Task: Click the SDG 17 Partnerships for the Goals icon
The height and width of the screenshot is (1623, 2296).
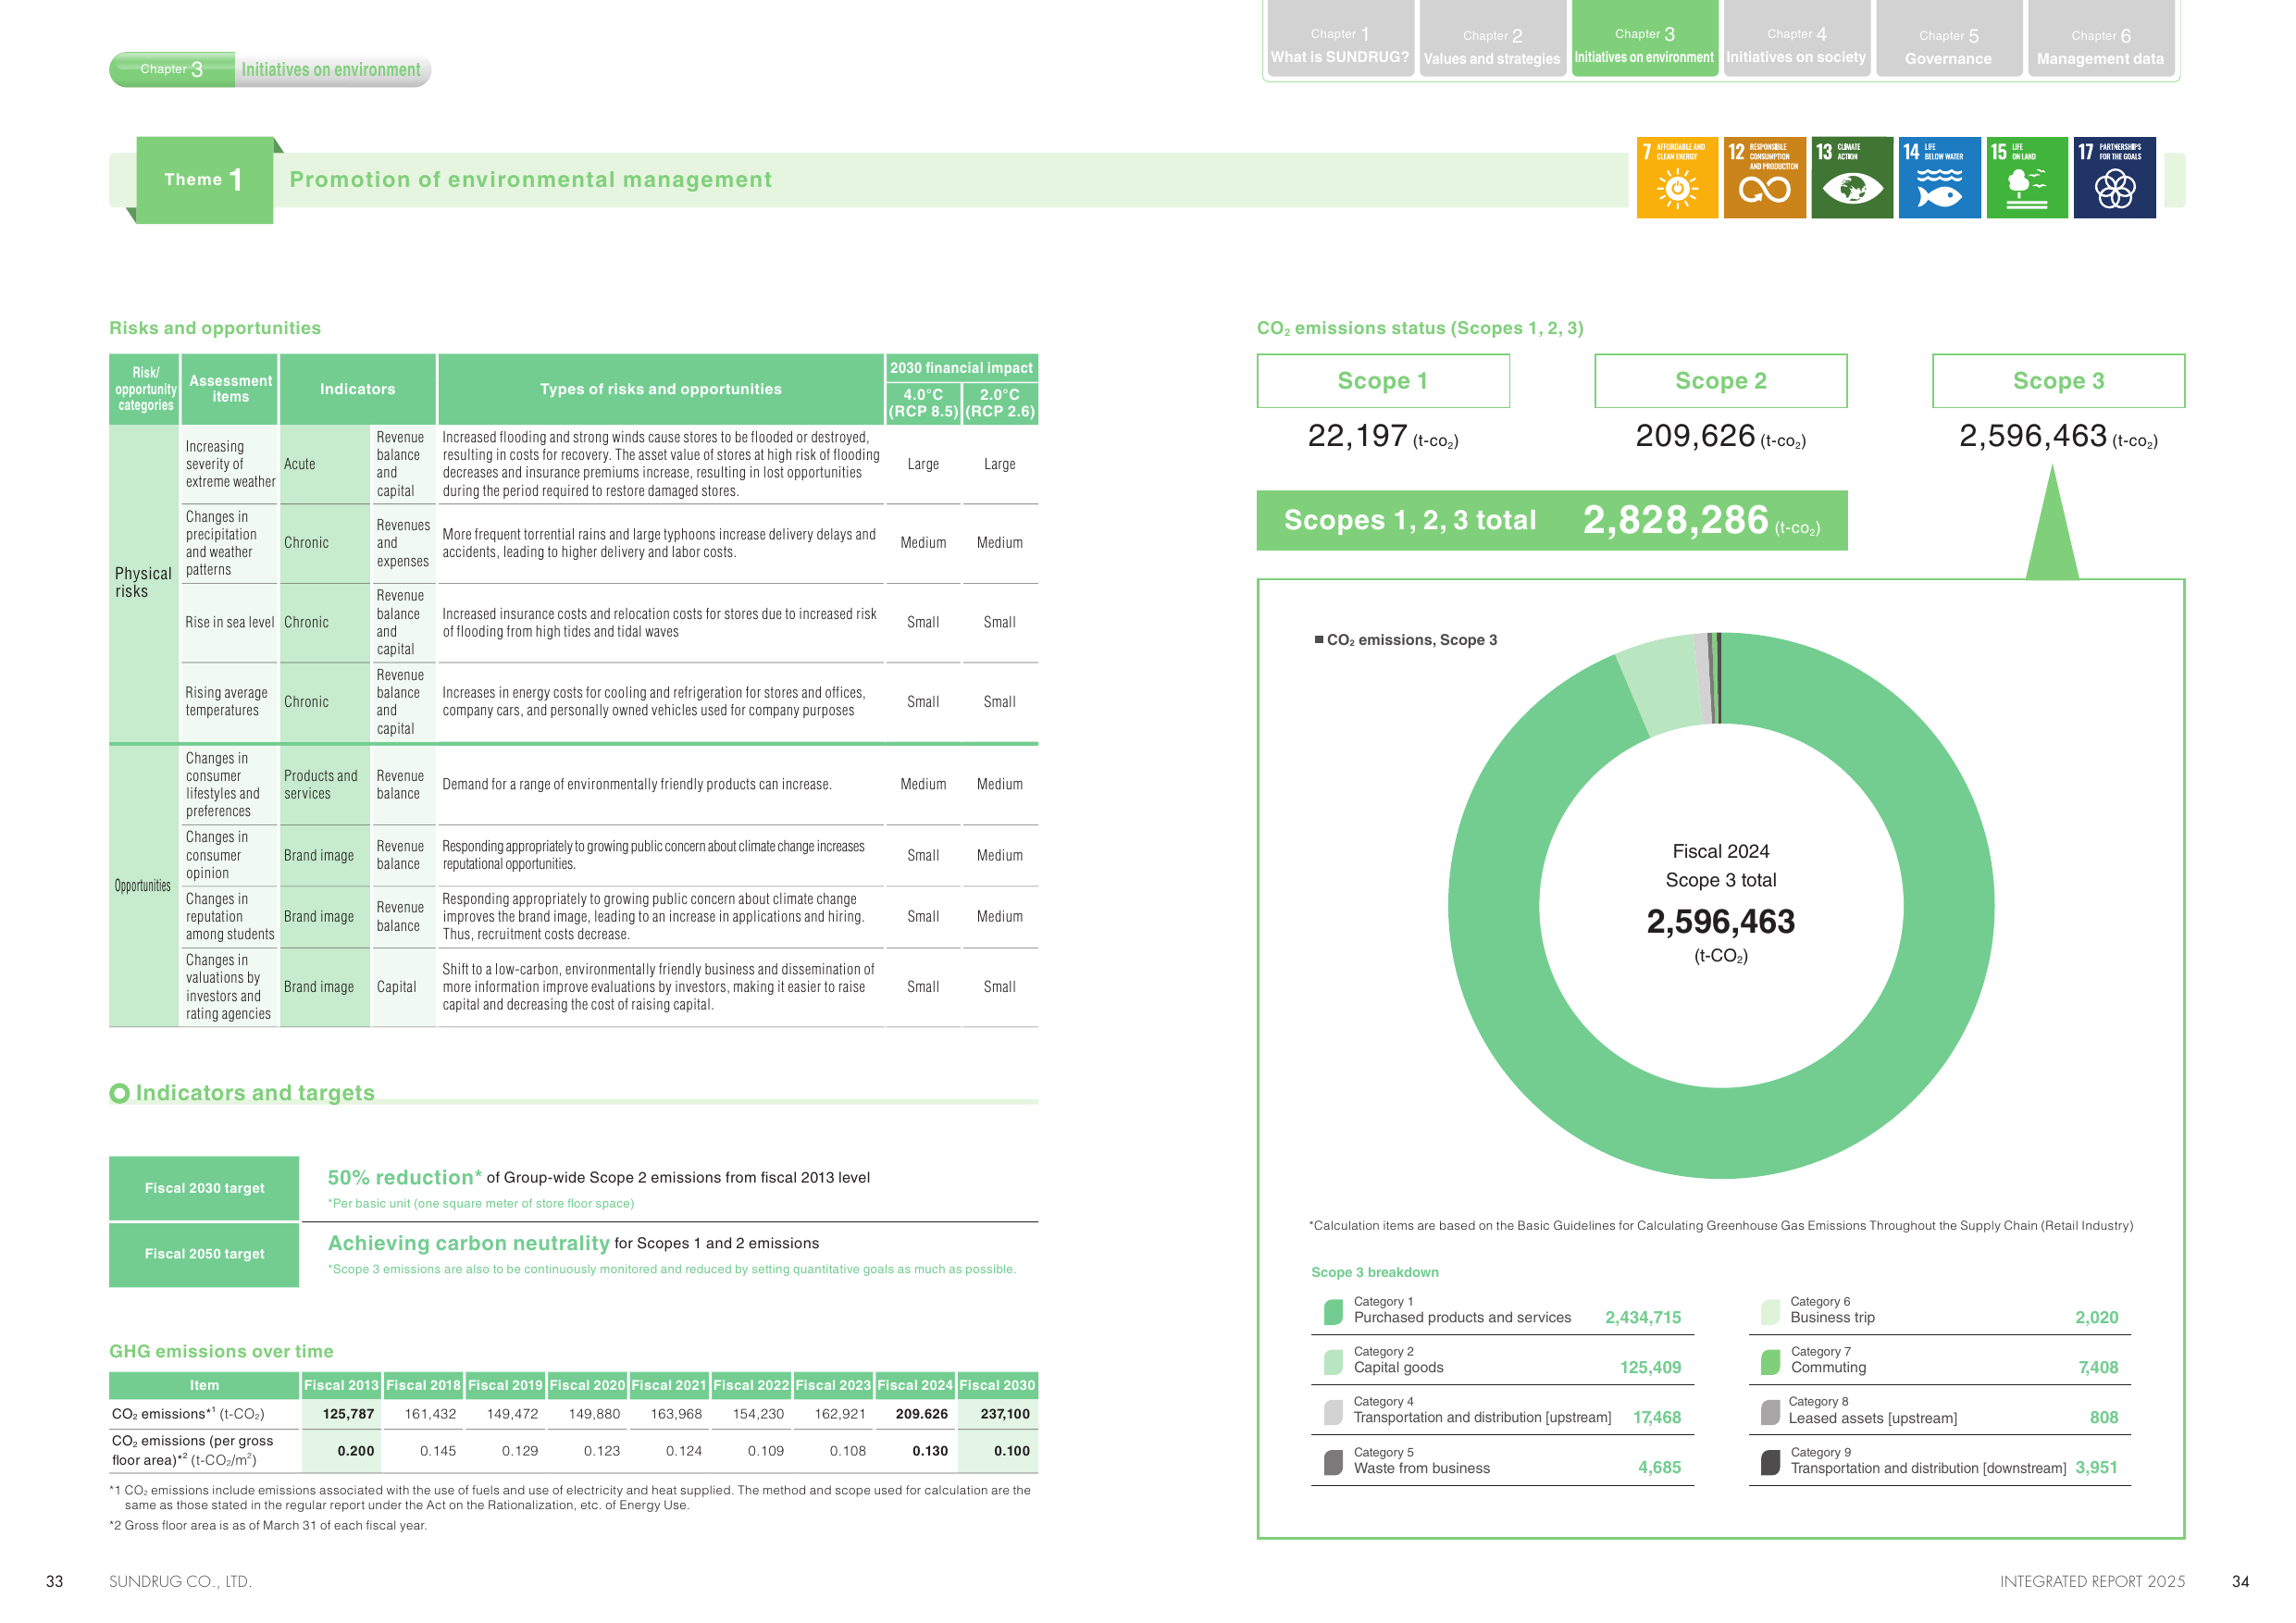Action: coord(2114,177)
